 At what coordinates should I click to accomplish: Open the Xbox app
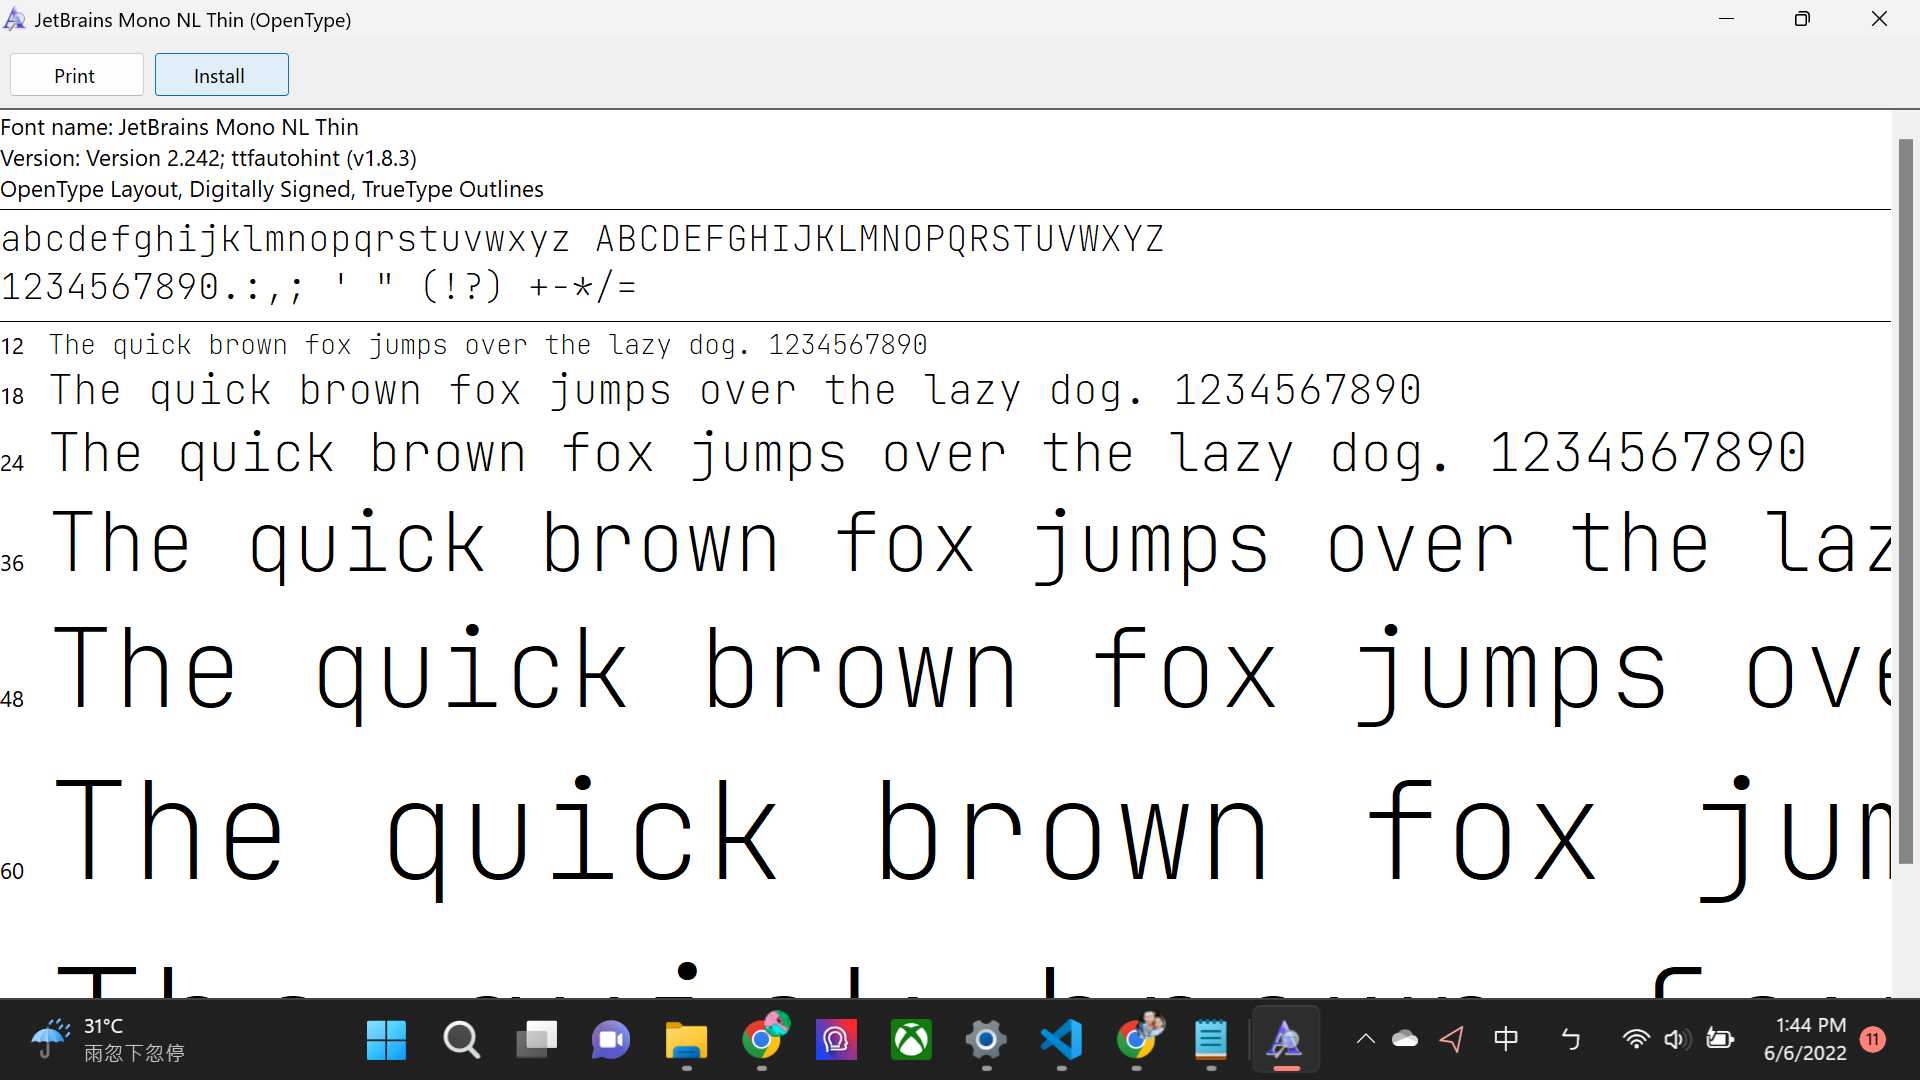[x=911, y=1040]
